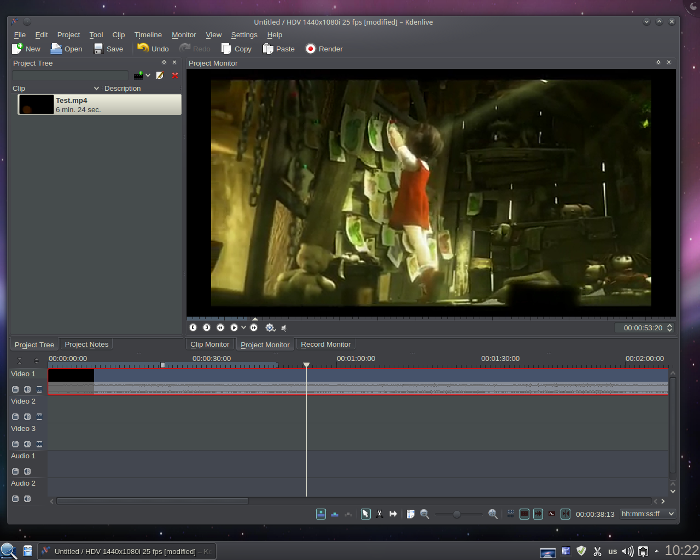The height and width of the screenshot is (560, 700).
Task: Click the track height adjust icon above Video 1
Action: coord(37,361)
